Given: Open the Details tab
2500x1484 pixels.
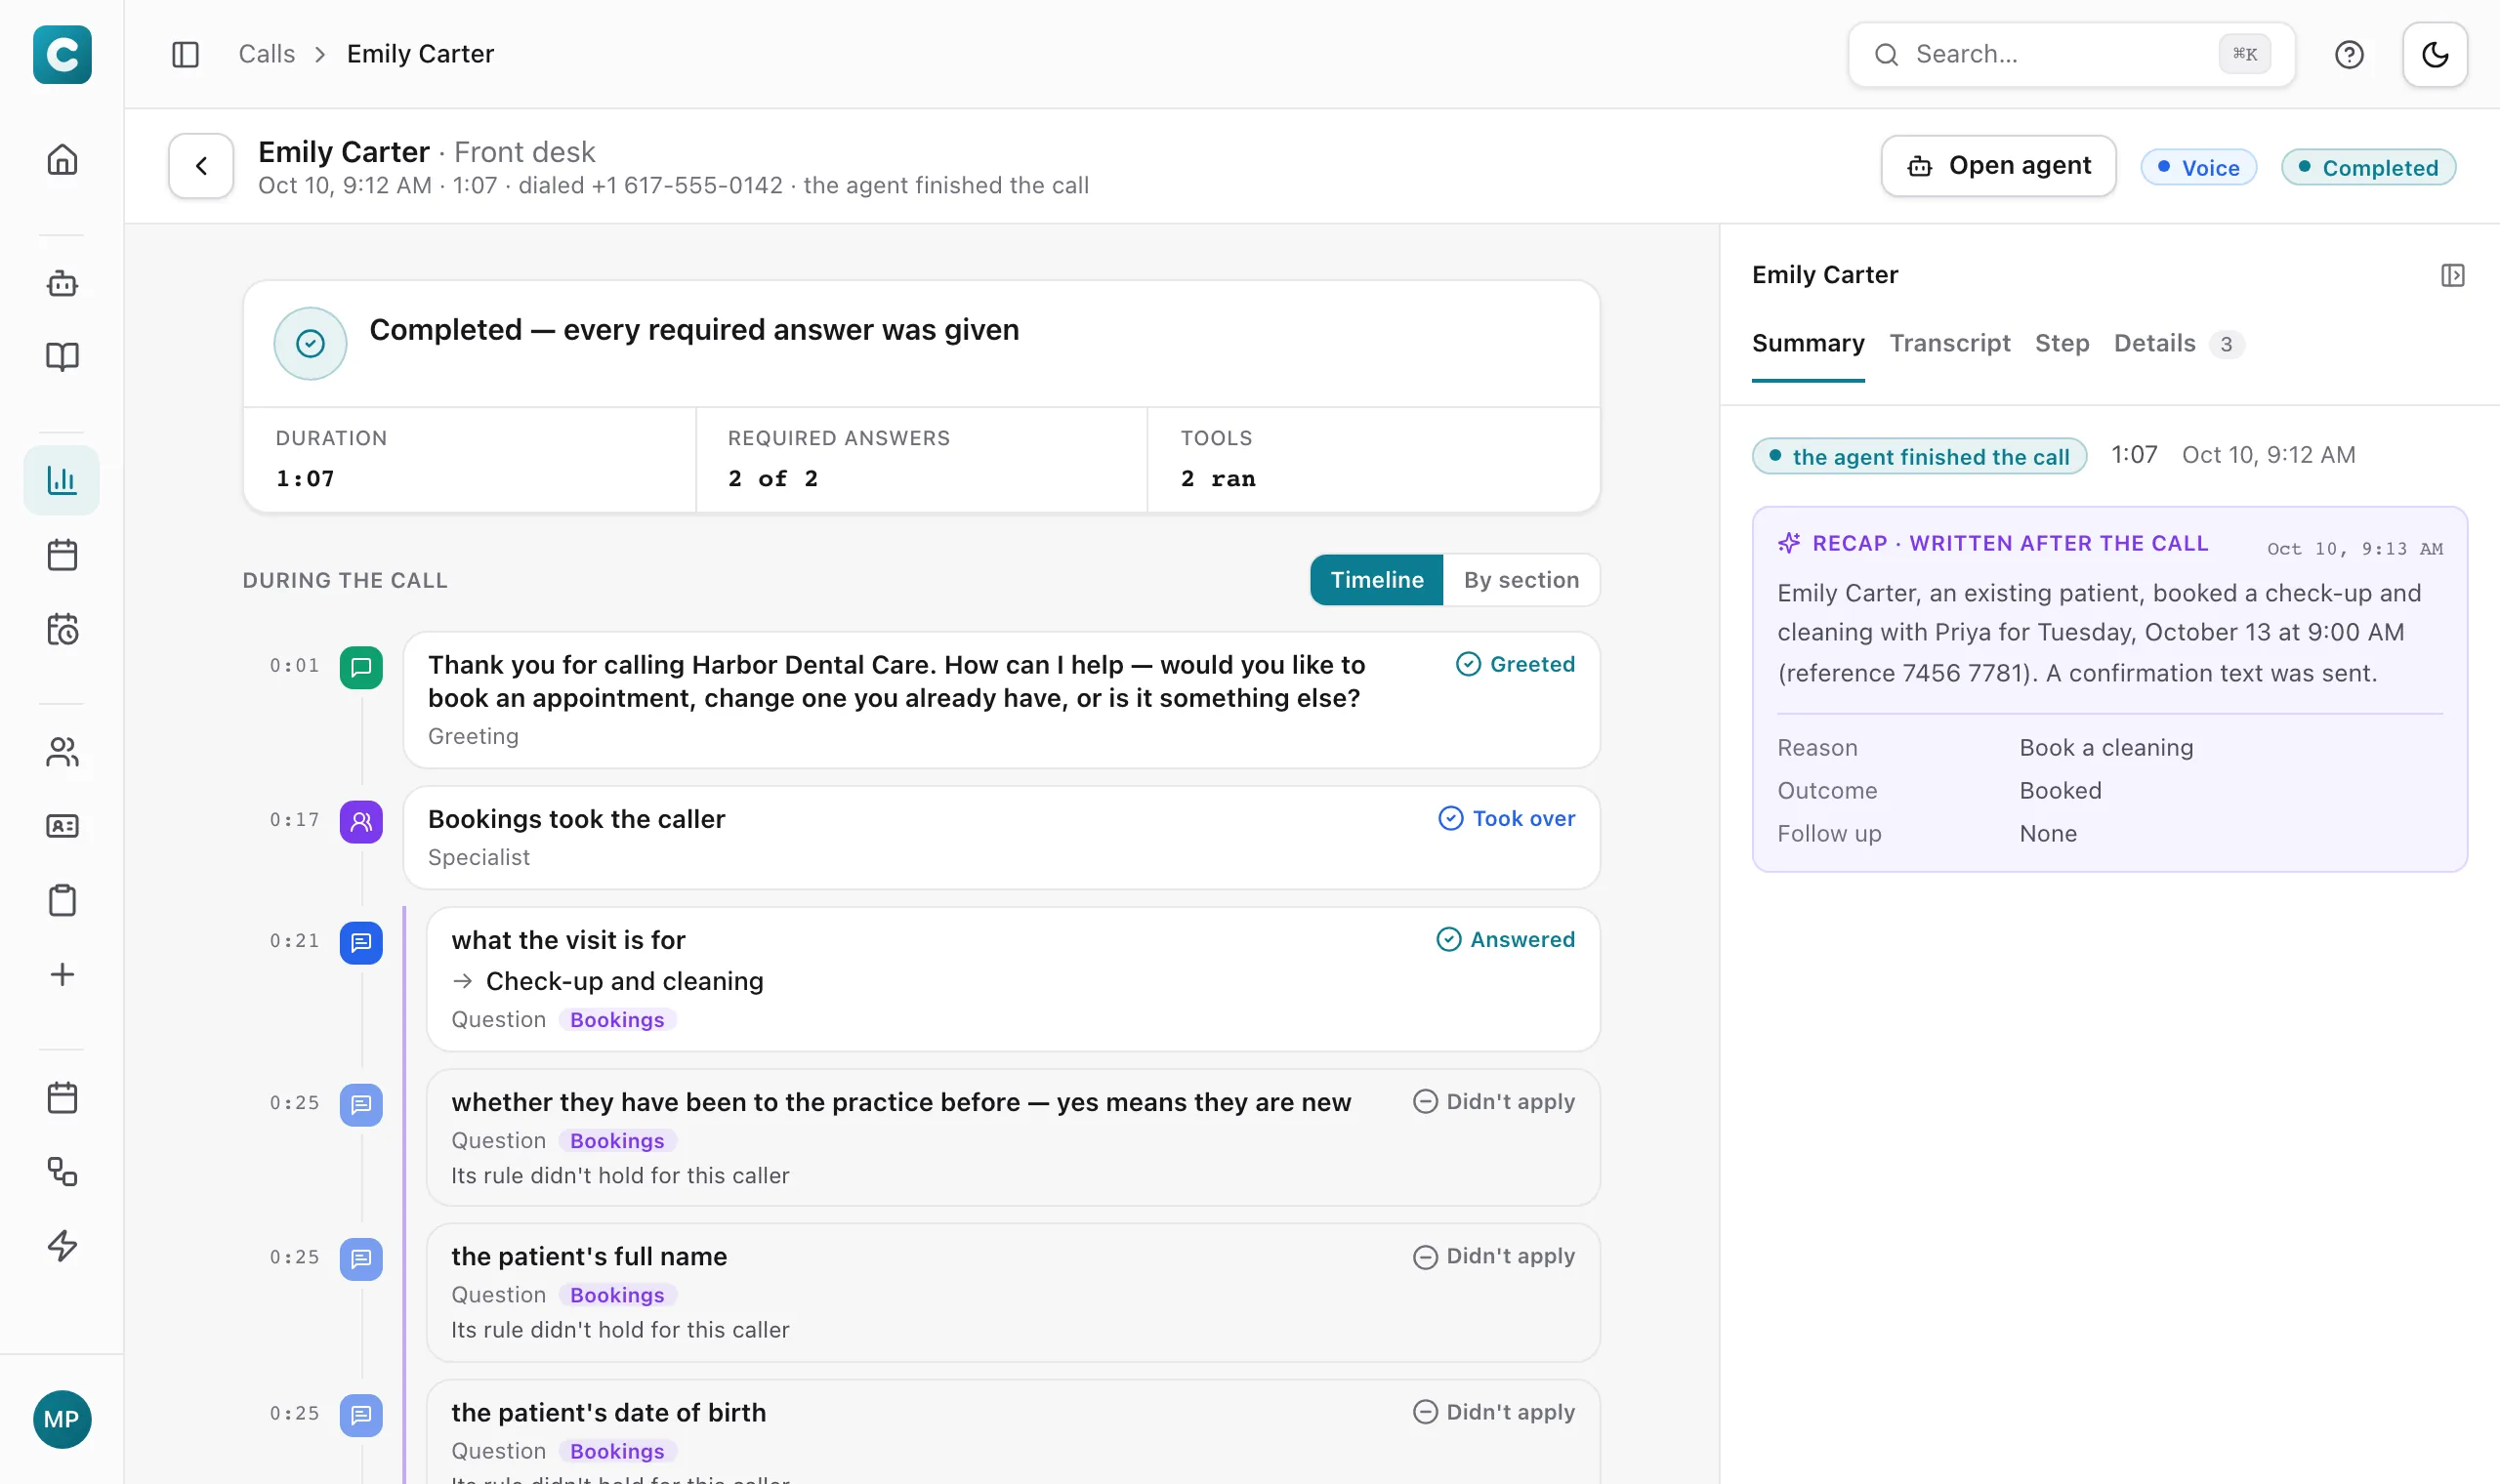Looking at the screenshot, I should tap(2178, 344).
